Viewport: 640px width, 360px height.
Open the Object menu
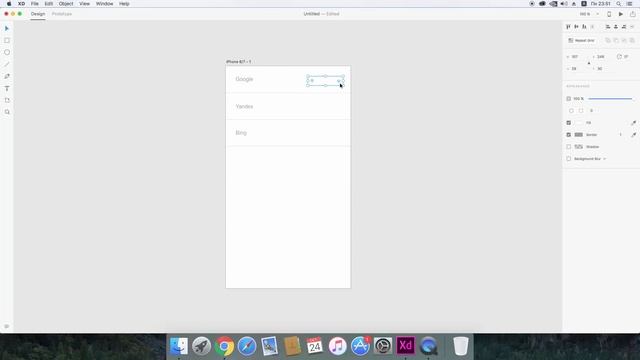click(66, 4)
